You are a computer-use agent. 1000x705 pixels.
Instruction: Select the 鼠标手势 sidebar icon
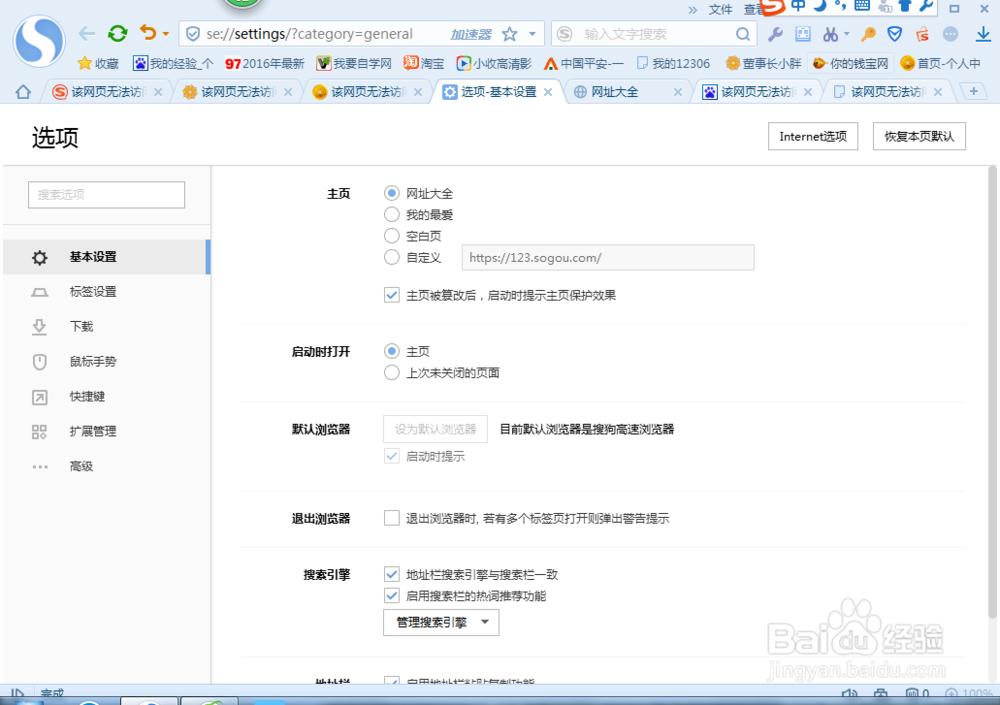(x=40, y=361)
